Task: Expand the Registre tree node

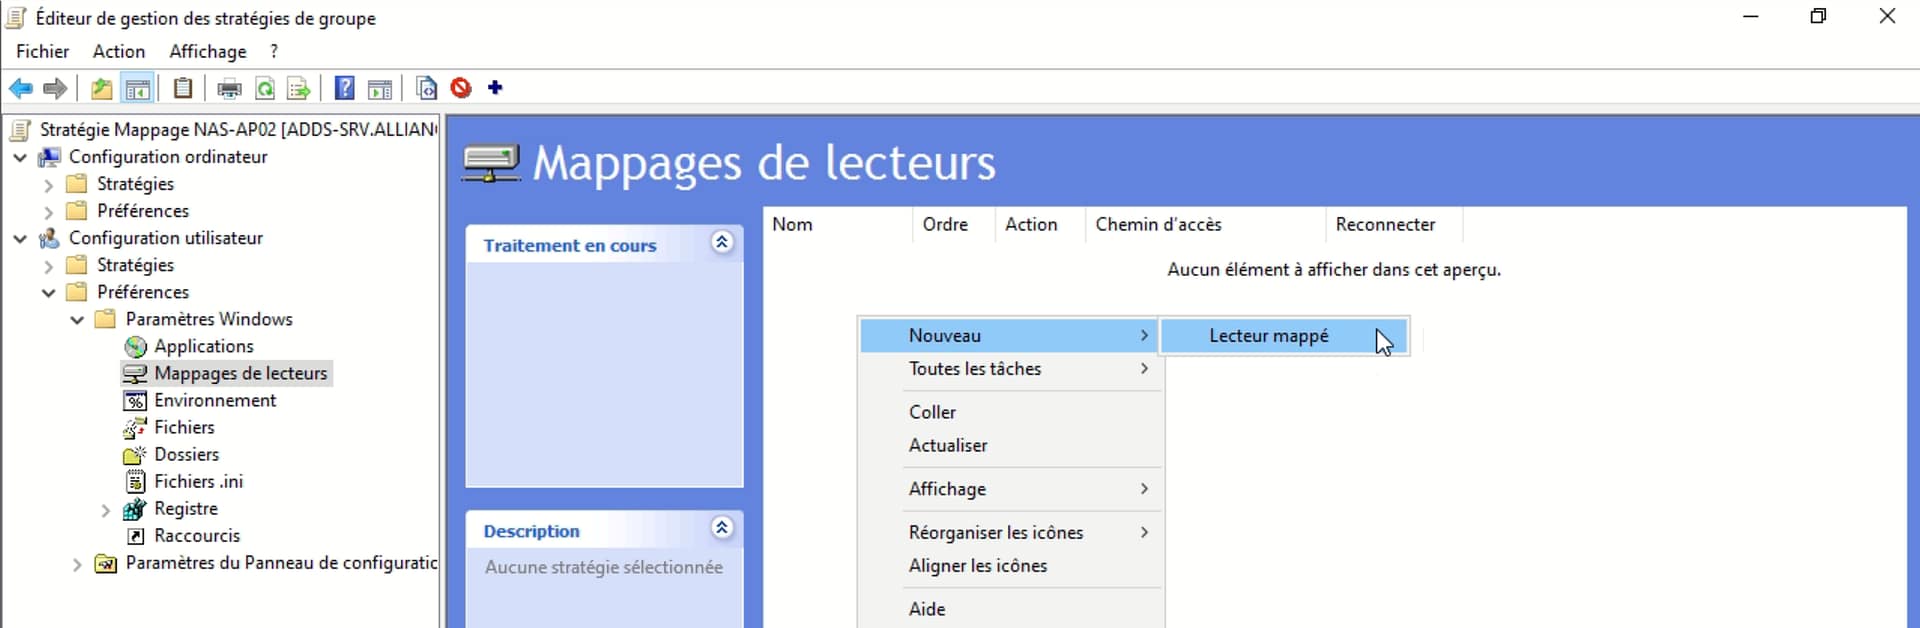Action: [x=106, y=510]
